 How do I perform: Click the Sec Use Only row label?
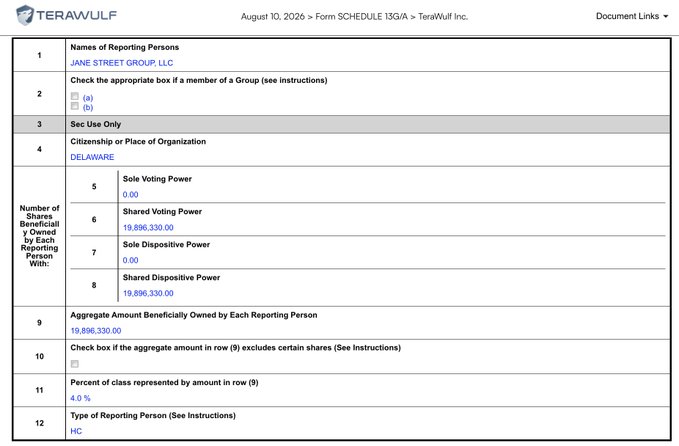point(96,124)
